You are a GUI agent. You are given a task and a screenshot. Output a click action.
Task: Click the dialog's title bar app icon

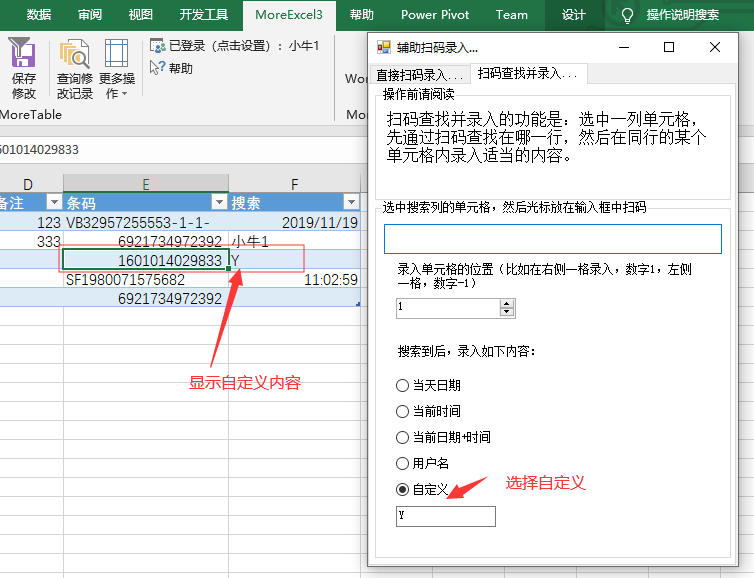click(x=383, y=47)
